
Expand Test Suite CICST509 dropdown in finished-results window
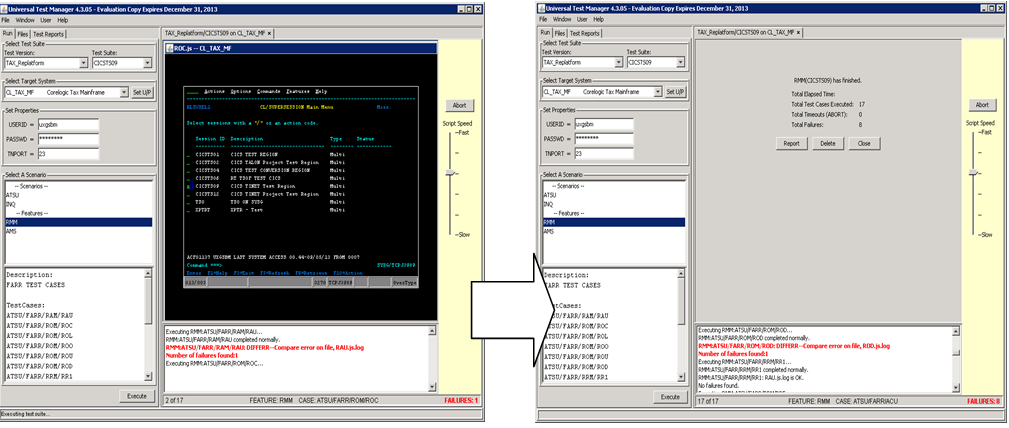pyautogui.click(x=678, y=62)
